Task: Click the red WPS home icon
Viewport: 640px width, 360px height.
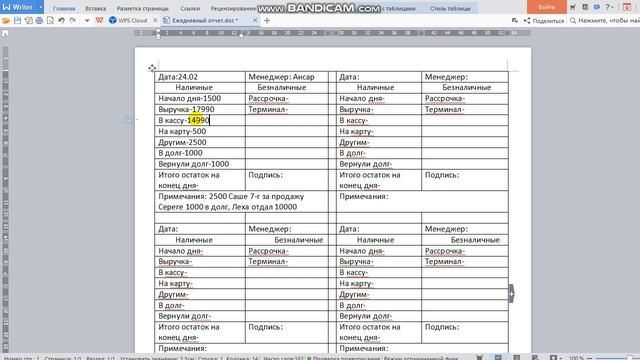Action: 99,20
